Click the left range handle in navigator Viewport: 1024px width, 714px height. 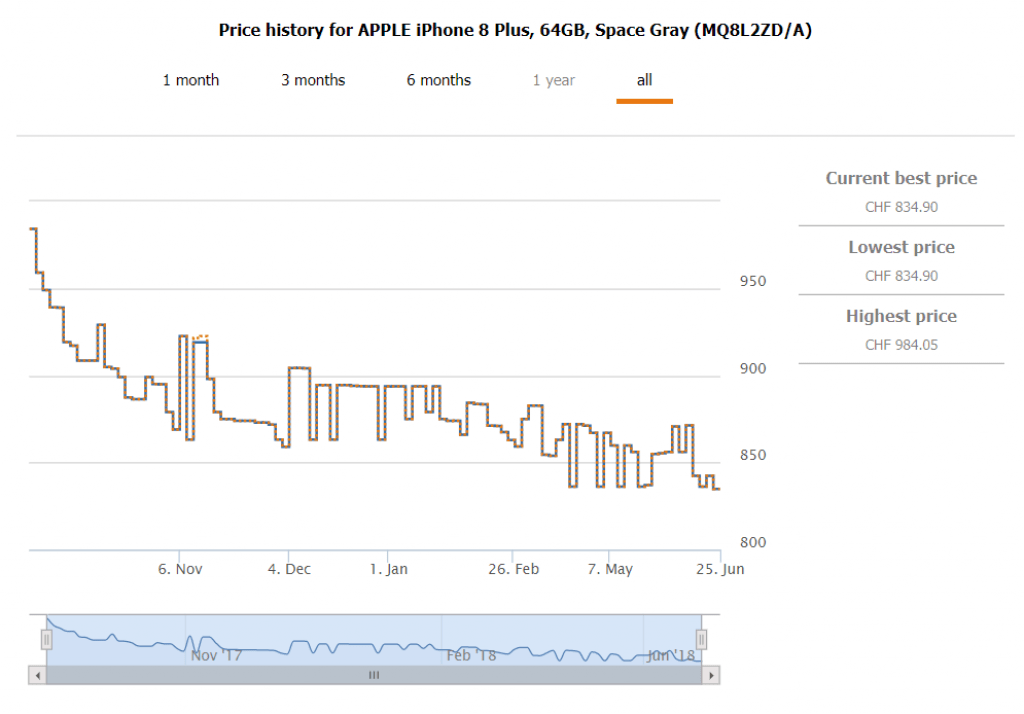(46, 639)
